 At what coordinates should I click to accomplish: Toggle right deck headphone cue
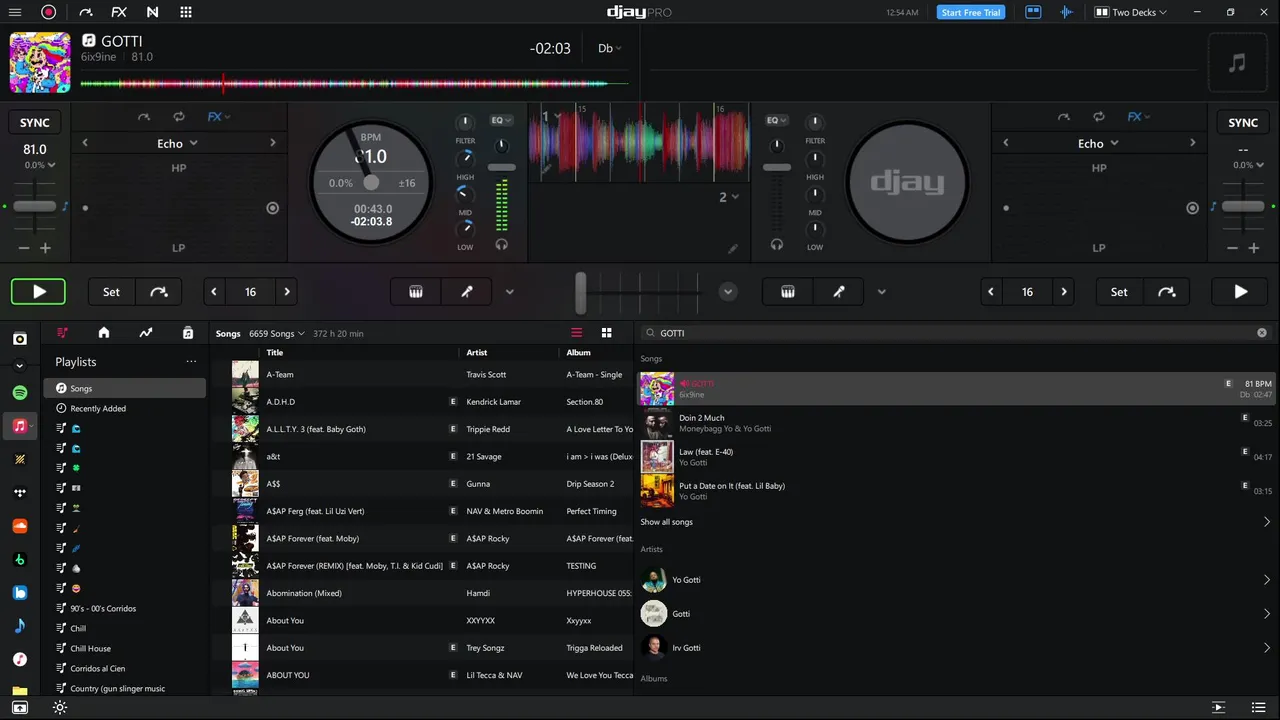pyautogui.click(x=776, y=244)
